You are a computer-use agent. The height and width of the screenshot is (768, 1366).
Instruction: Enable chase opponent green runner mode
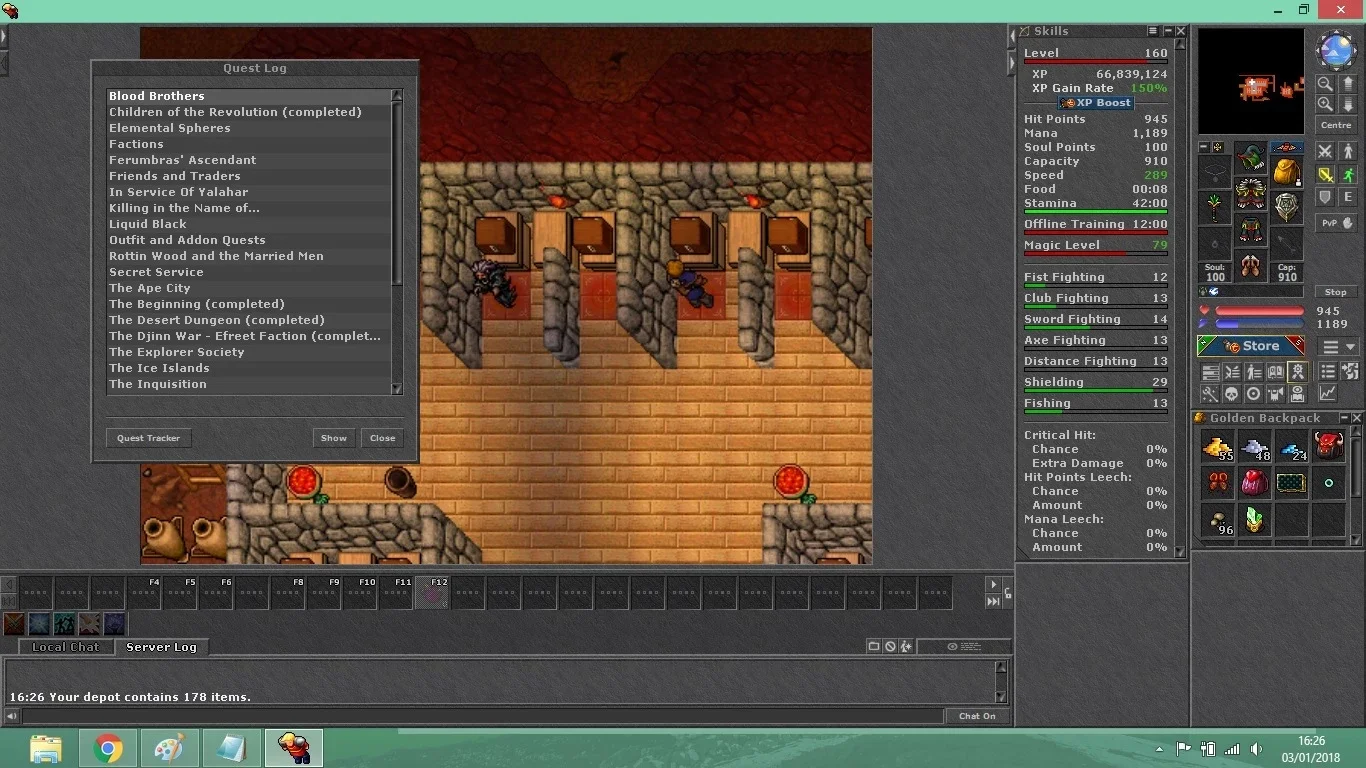point(1348,174)
